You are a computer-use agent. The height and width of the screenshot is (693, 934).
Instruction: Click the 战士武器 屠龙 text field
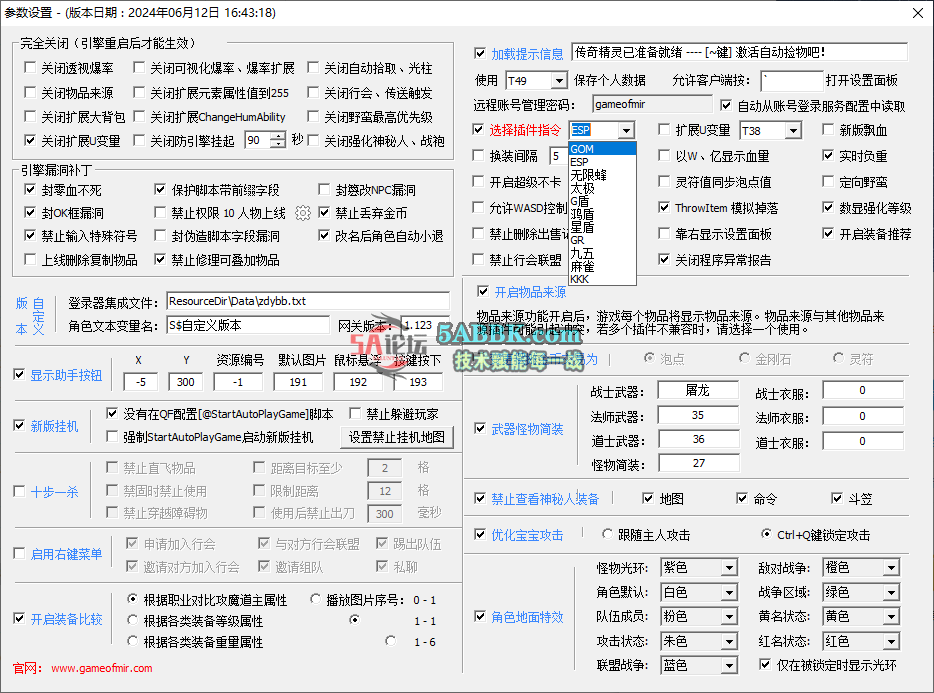[x=697, y=391]
